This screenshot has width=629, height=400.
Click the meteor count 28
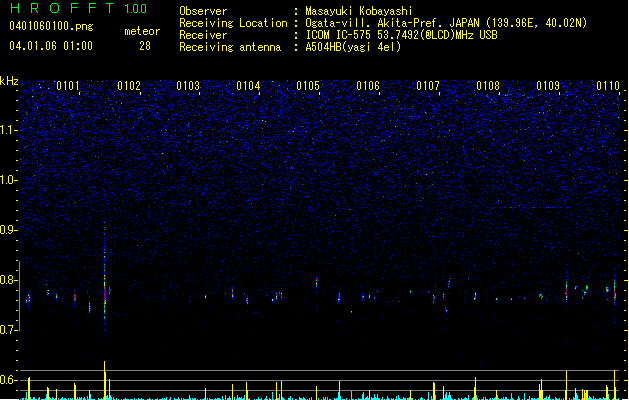click(145, 46)
